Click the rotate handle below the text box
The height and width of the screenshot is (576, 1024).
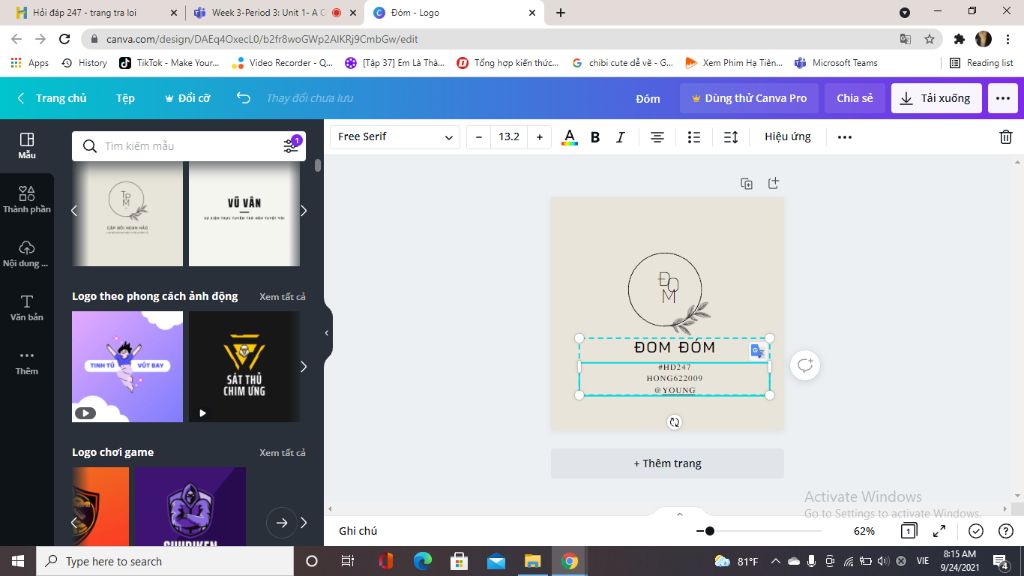click(674, 422)
